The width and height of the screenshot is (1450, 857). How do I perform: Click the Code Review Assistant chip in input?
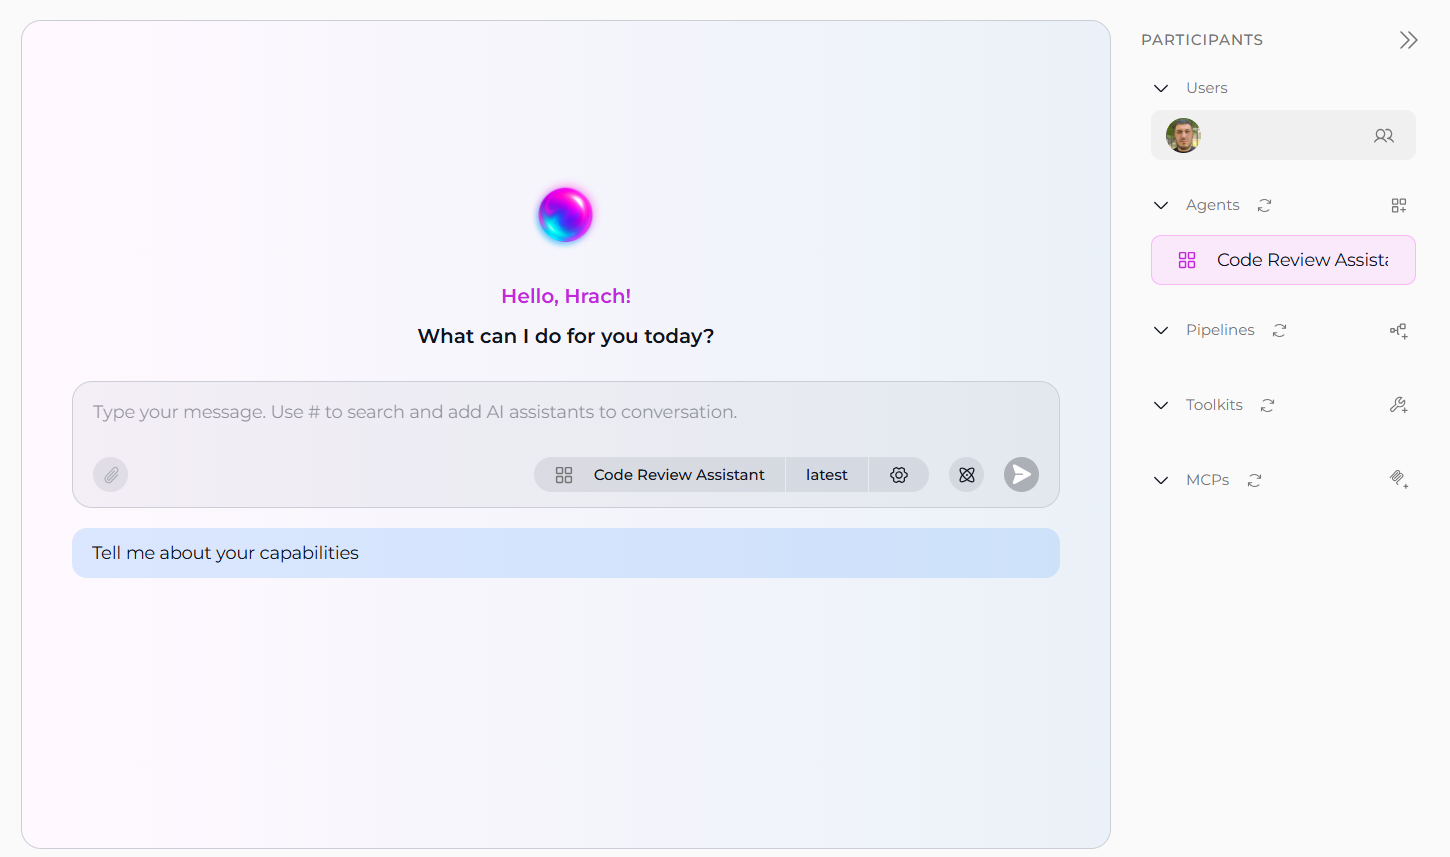(x=661, y=475)
